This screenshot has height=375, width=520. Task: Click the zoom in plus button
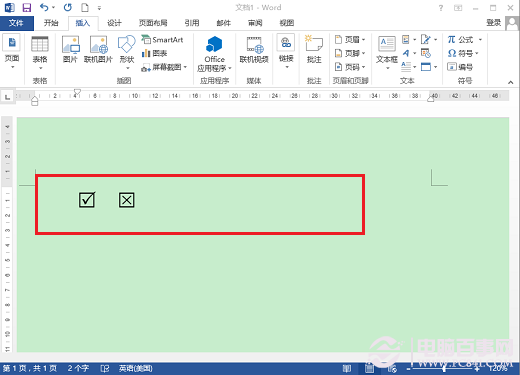pos(477,369)
